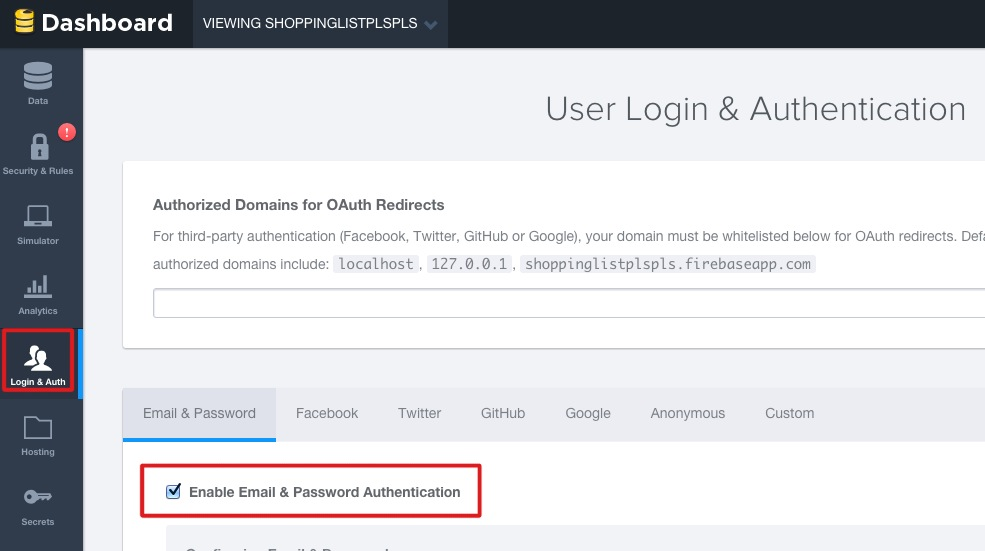The height and width of the screenshot is (551, 985).
Task: Switch to the Email & Password tab
Action: pos(199,414)
